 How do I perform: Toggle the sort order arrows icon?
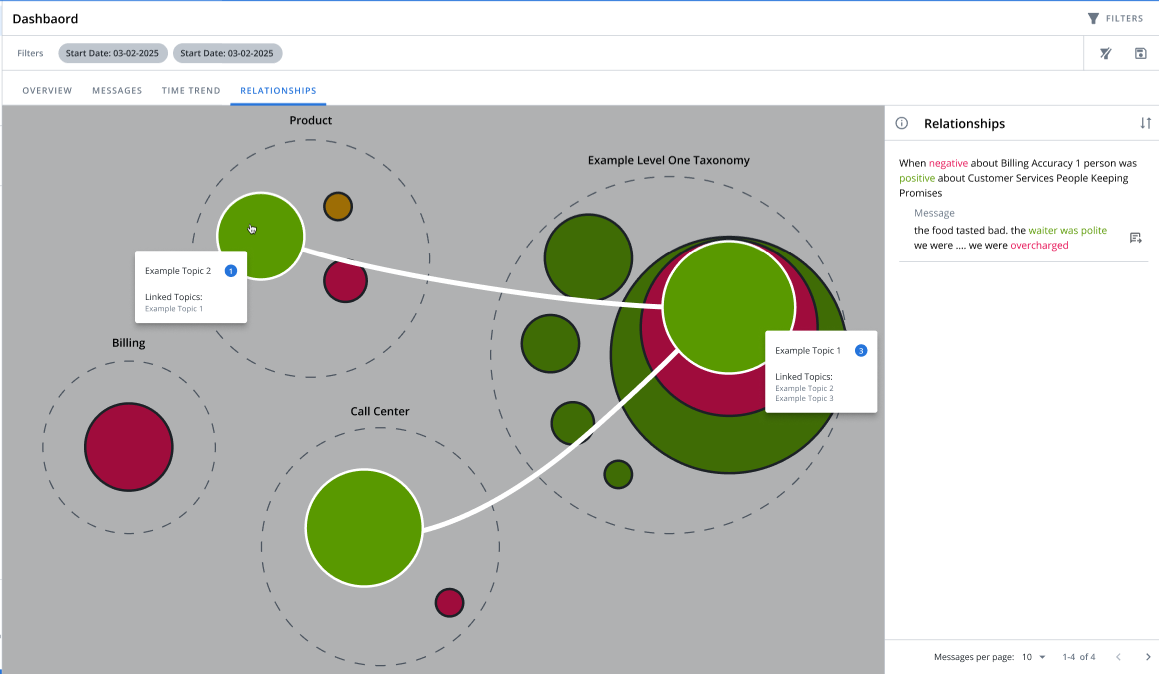1145,123
